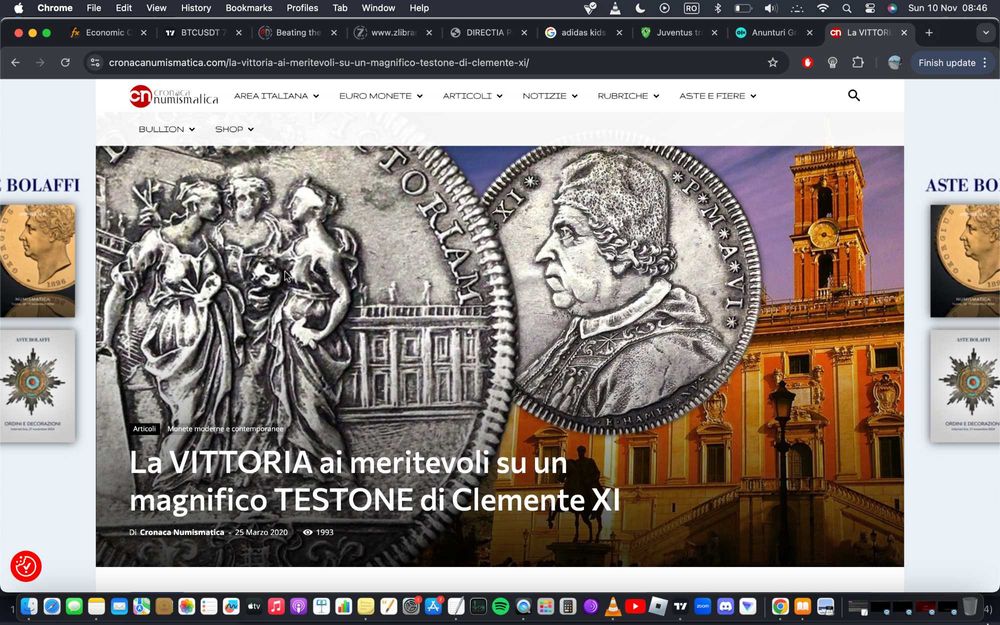This screenshot has height=625, width=1000.
Task: Expand BULLION menu
Action: pos(166,129)
